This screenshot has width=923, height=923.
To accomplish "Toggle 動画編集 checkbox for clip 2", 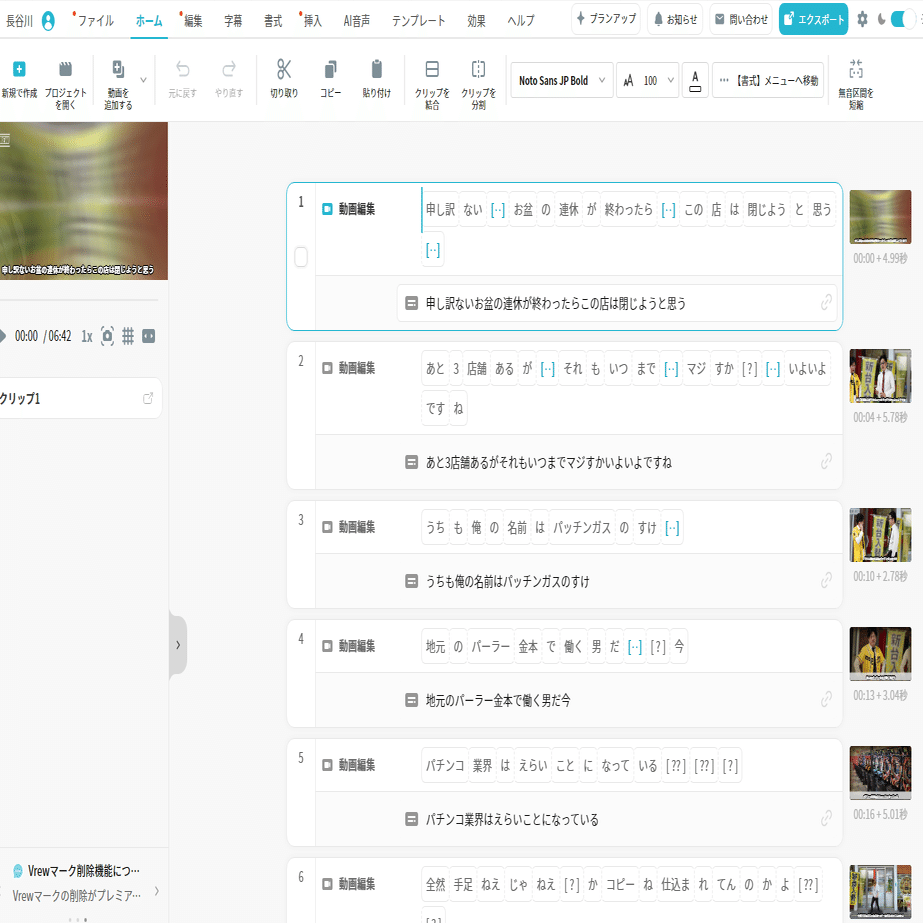I will (327, 368).
